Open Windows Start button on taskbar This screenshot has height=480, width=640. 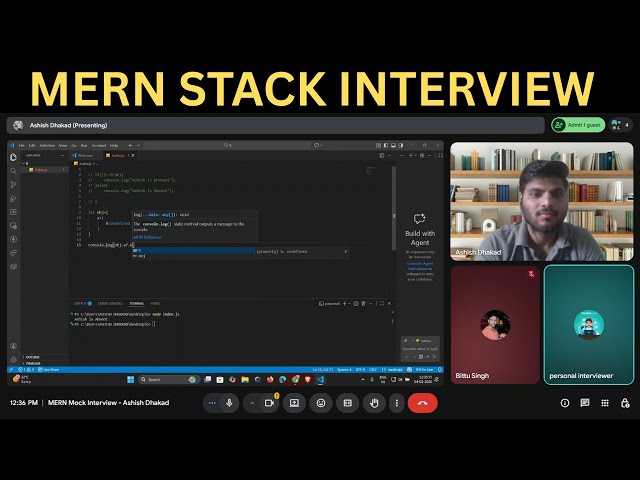pyautogui.click(x=131, y=380)
